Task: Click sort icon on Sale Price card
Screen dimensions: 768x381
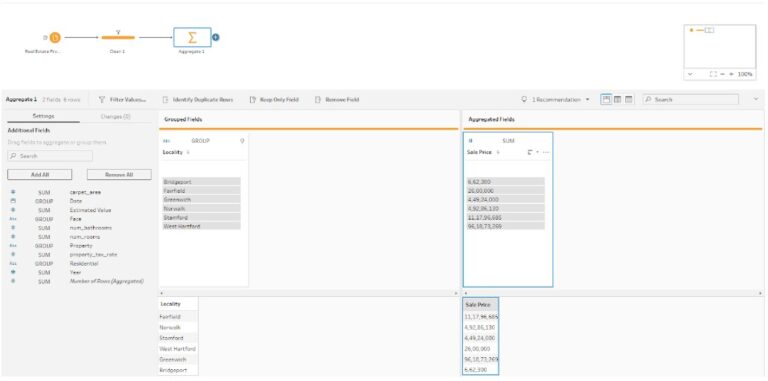Action: tap(530, 152)
